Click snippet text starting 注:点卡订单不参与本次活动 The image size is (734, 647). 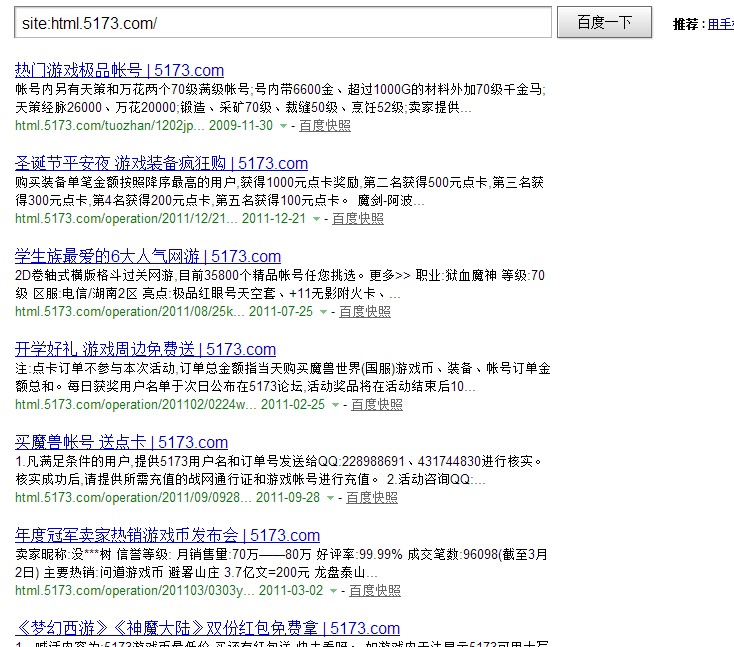(x=283, y=377)
